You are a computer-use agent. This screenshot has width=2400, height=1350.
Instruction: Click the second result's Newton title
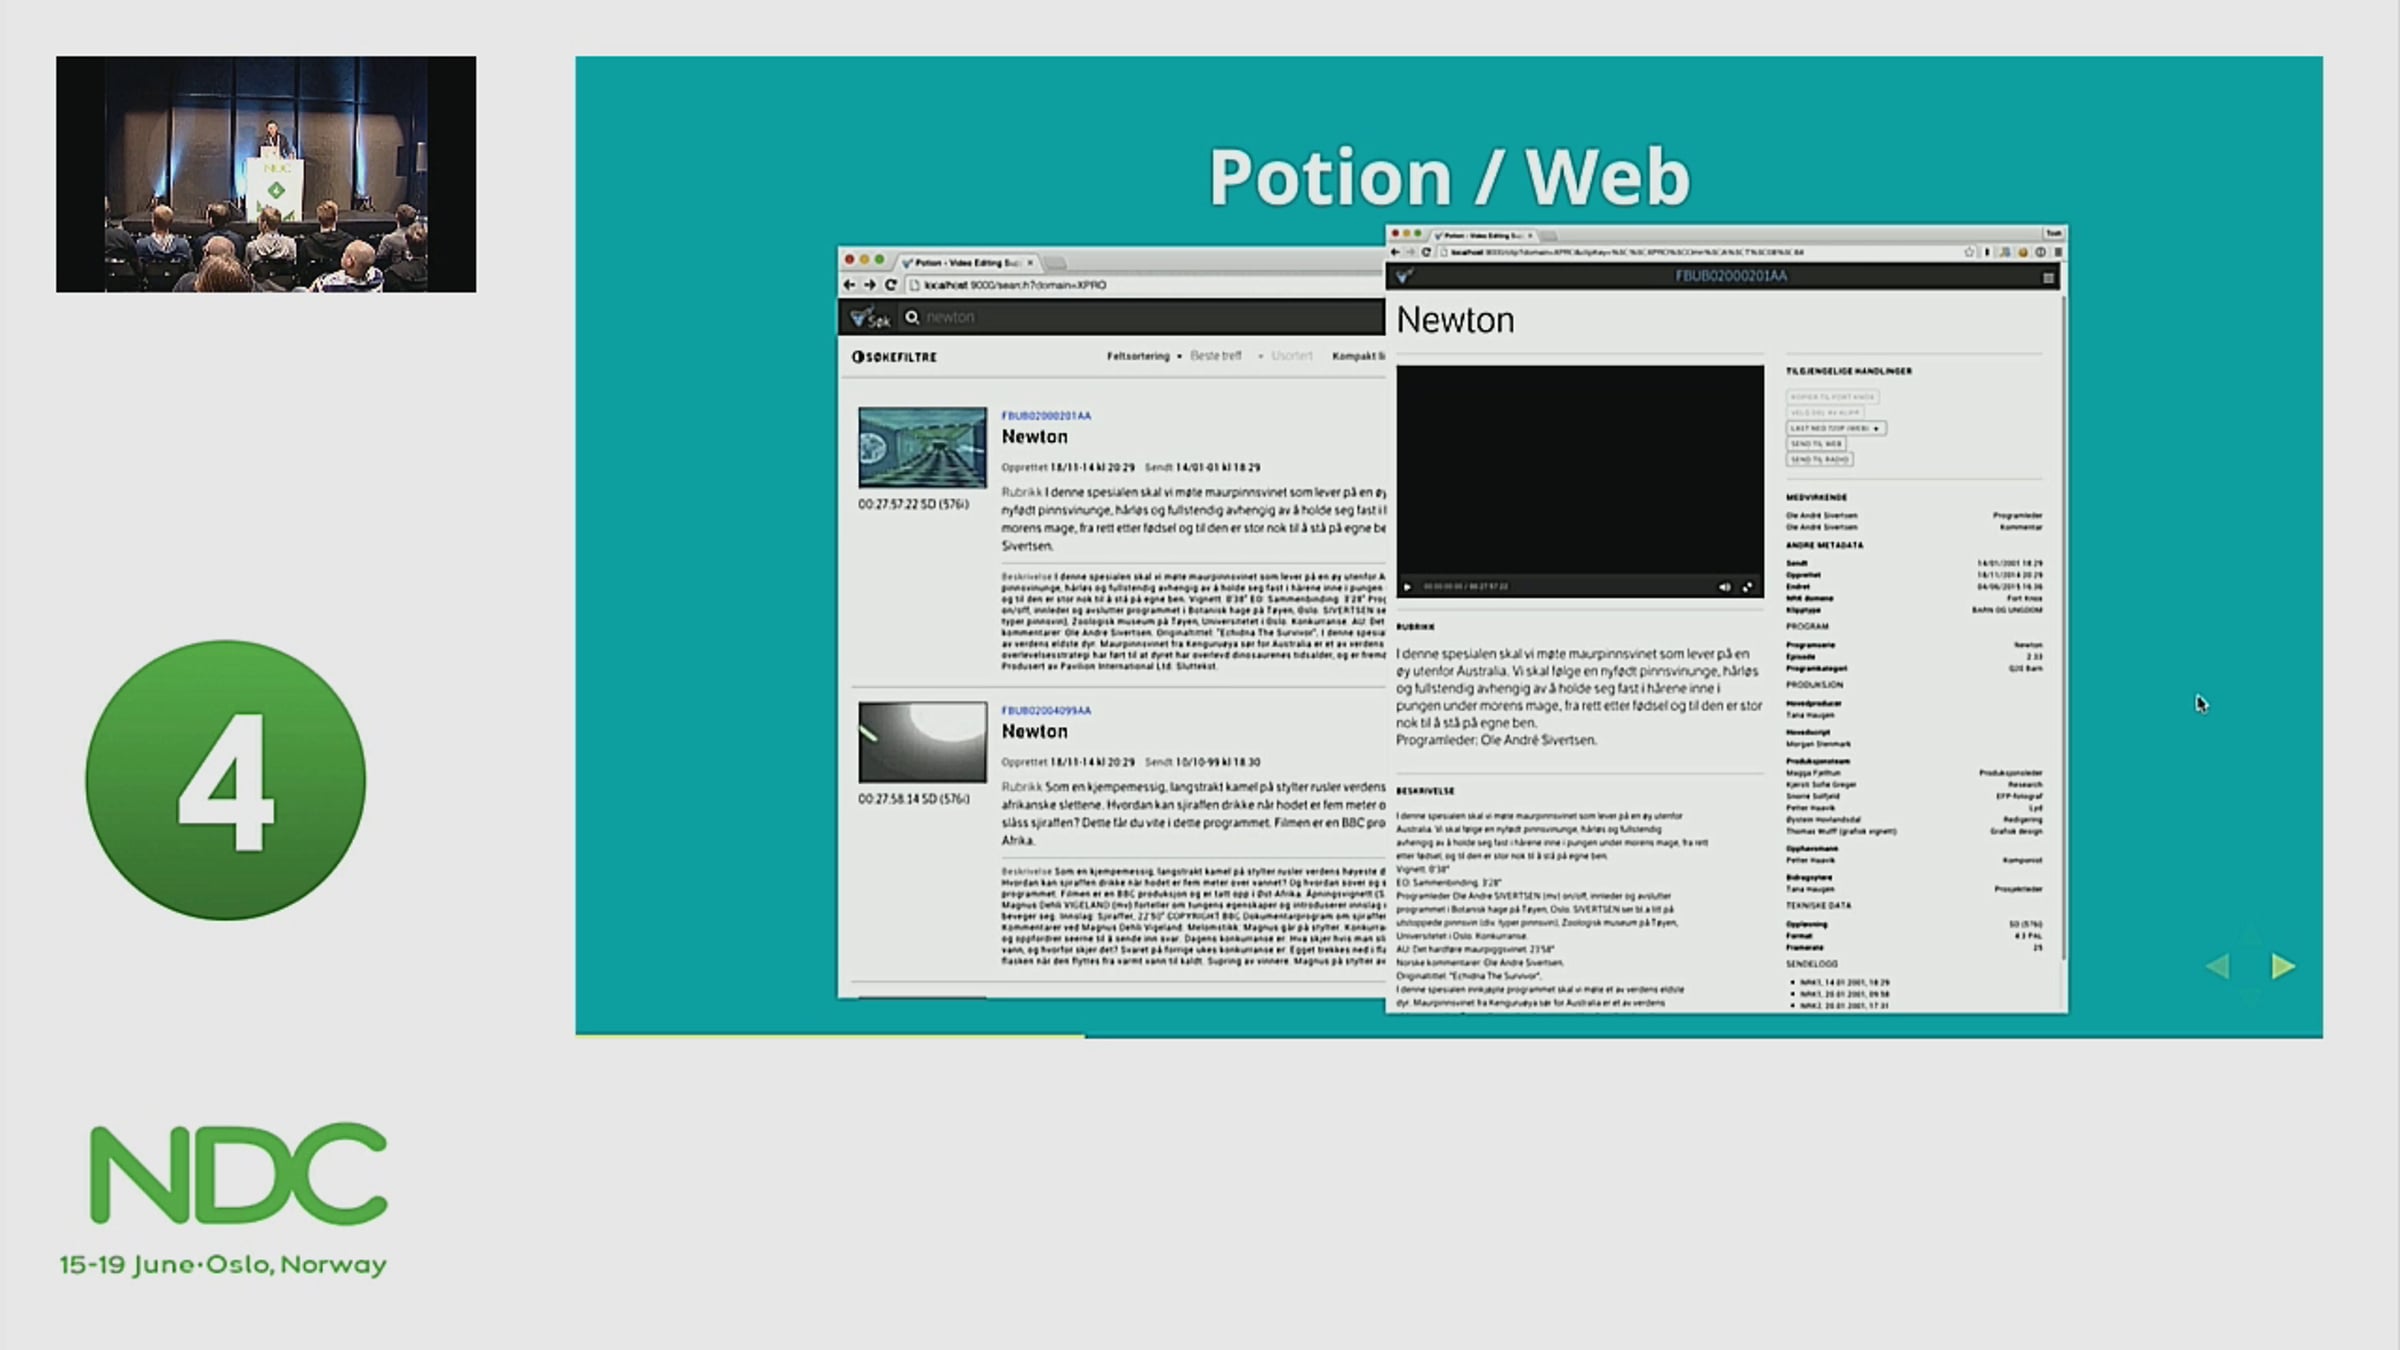tap(1035, 732)
